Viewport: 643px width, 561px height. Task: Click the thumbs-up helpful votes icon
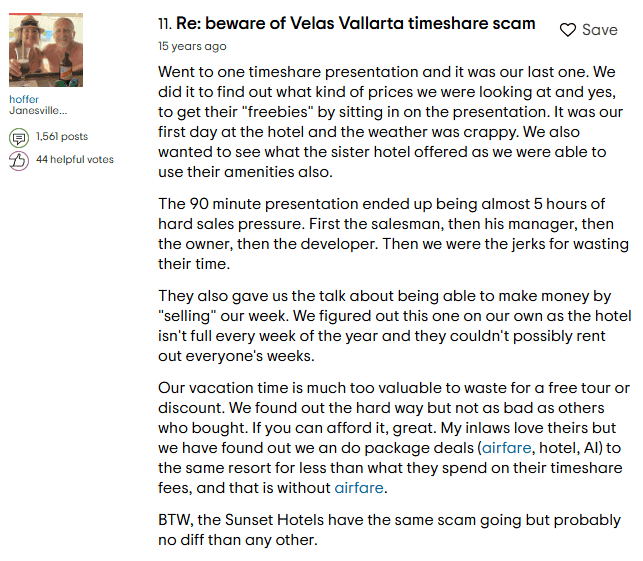19,161
